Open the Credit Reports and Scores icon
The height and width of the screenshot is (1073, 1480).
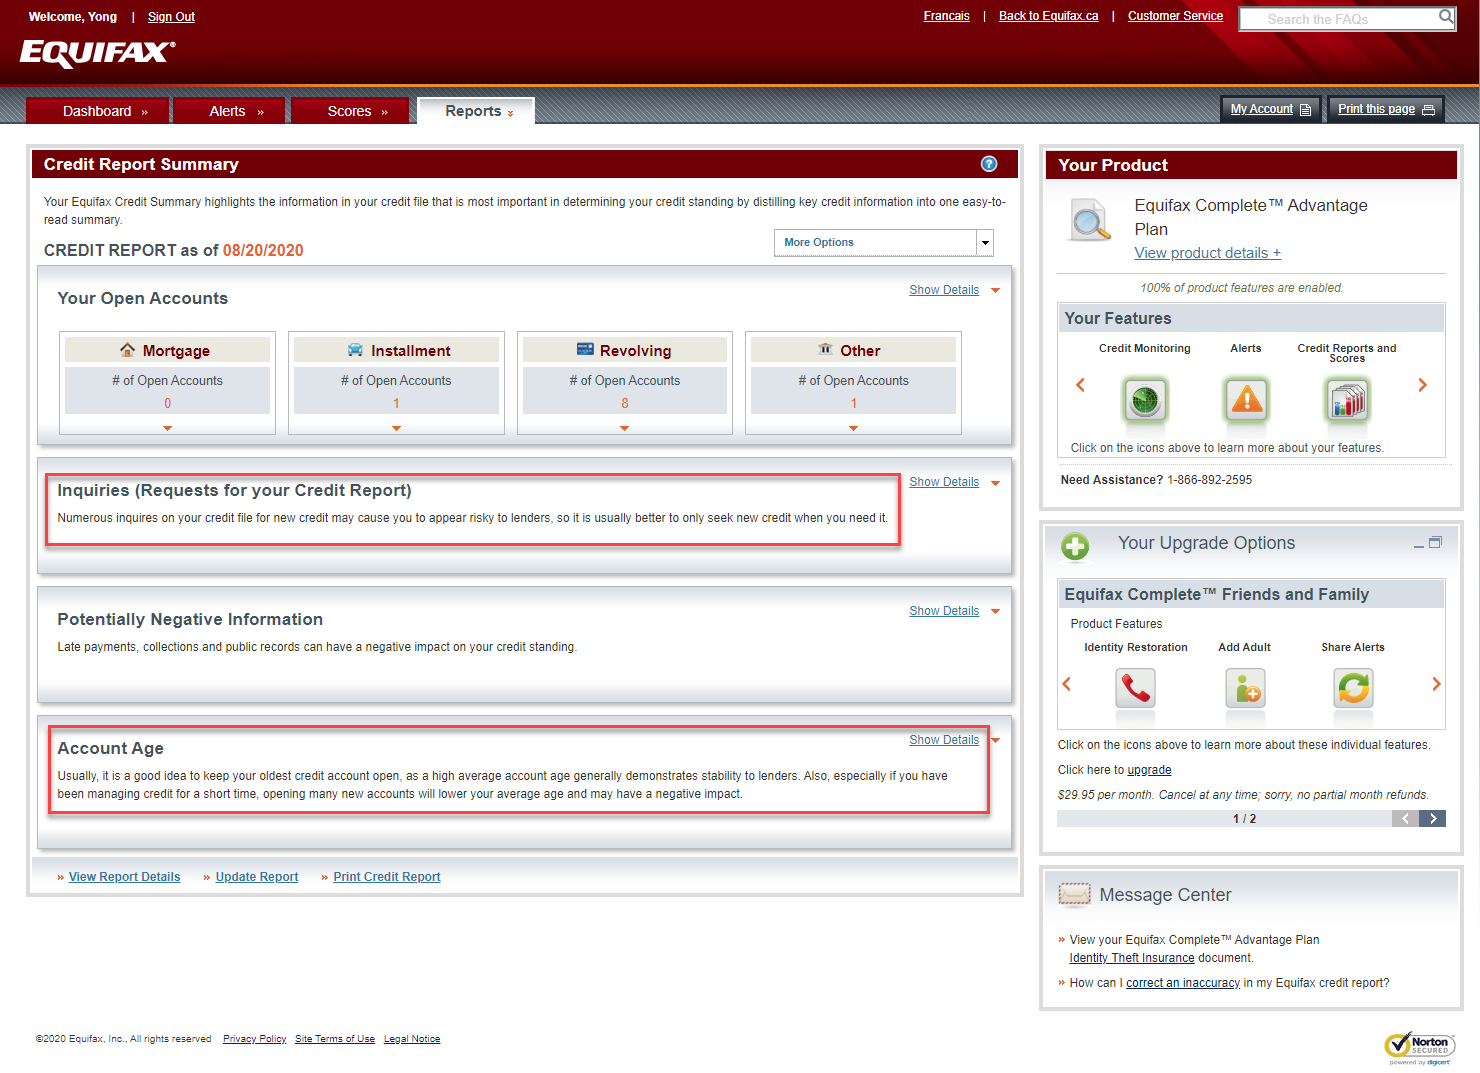1347,400
